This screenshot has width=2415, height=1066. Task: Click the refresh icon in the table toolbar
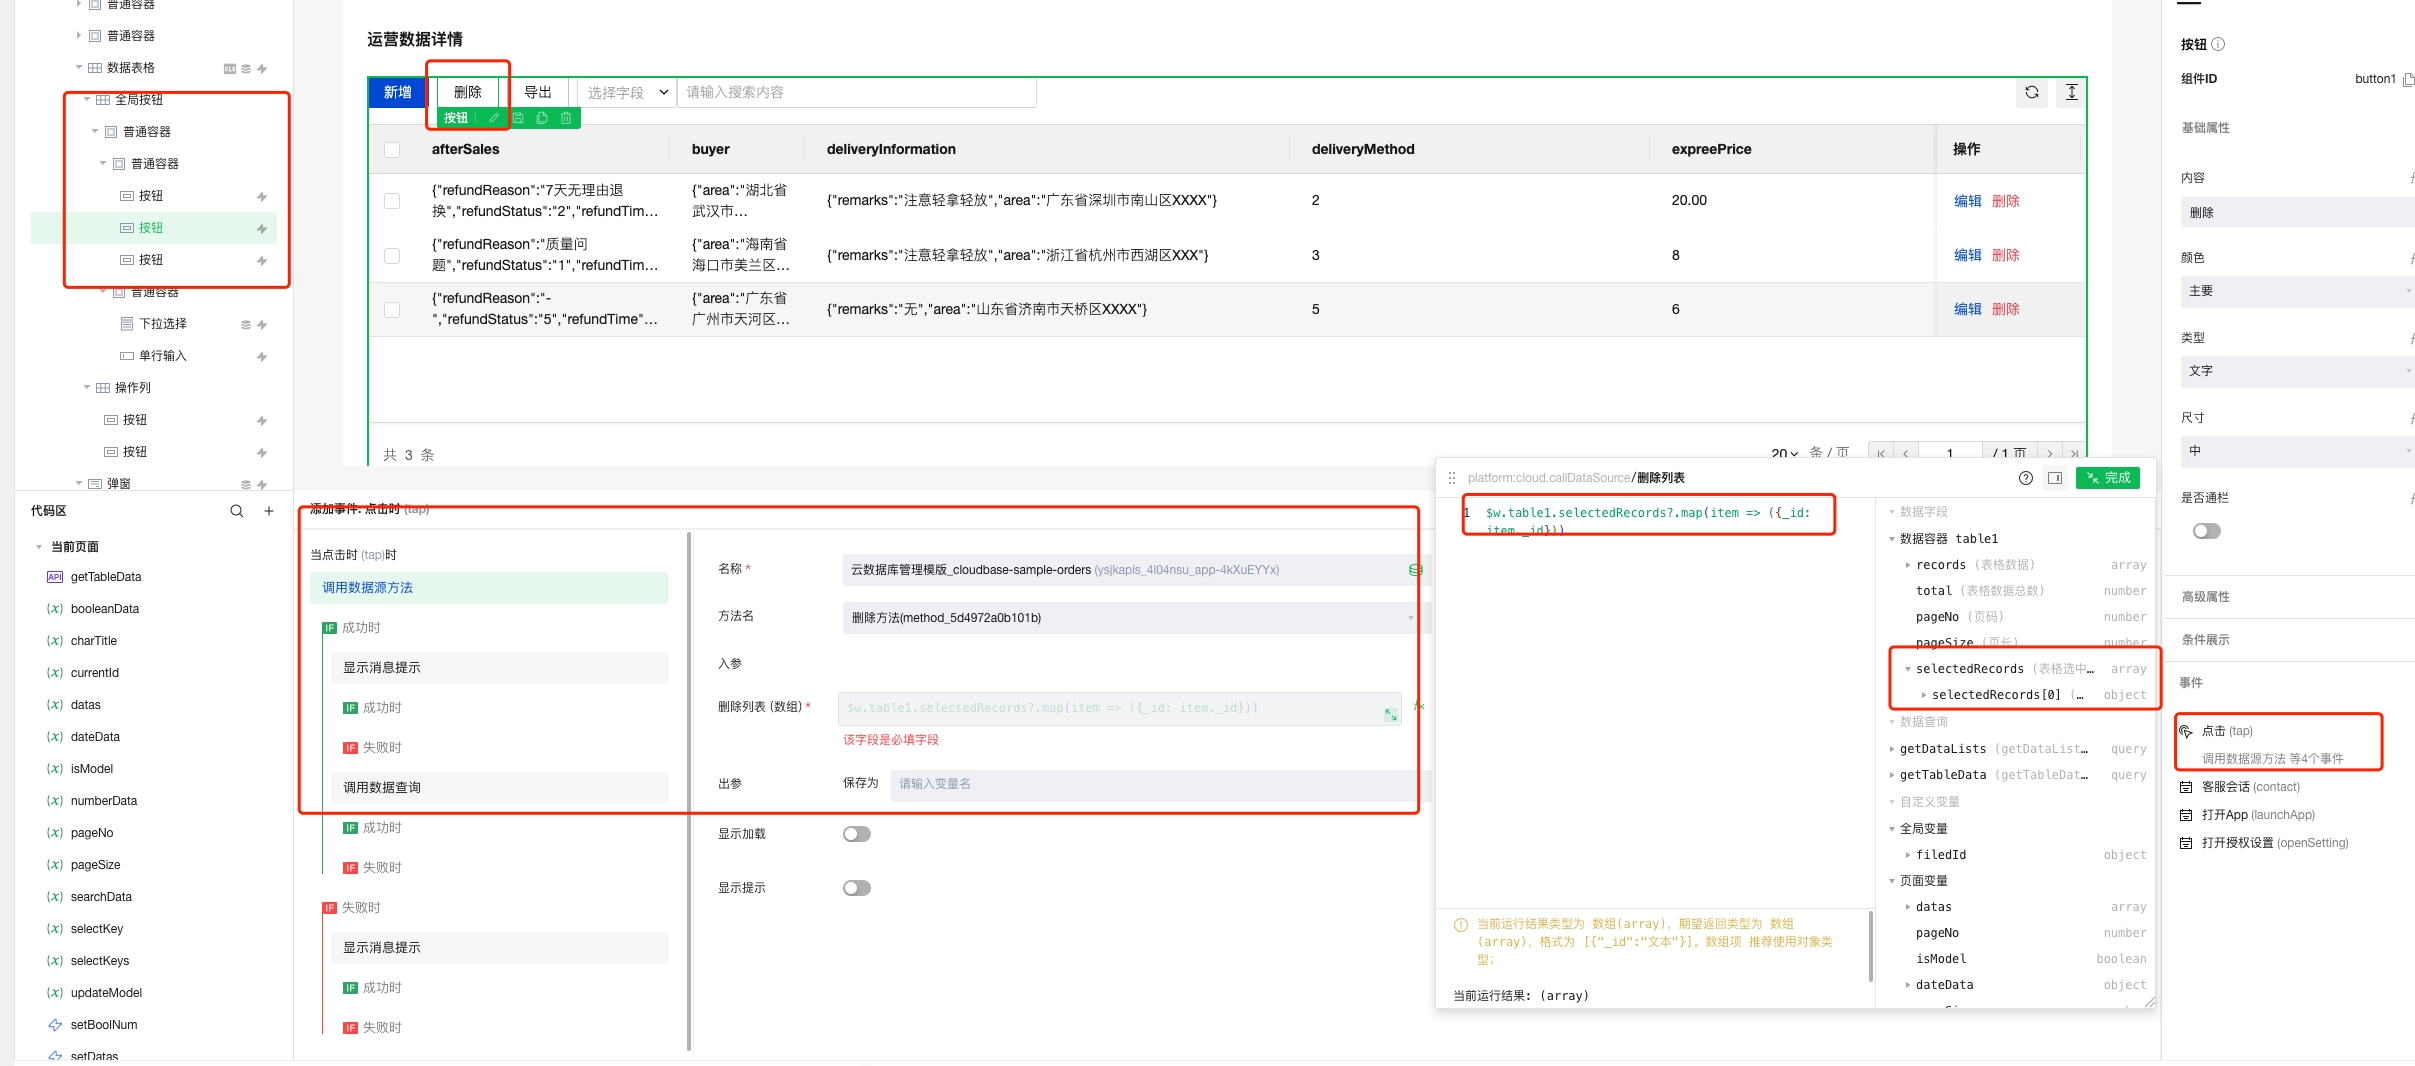tap(2032, 92)
